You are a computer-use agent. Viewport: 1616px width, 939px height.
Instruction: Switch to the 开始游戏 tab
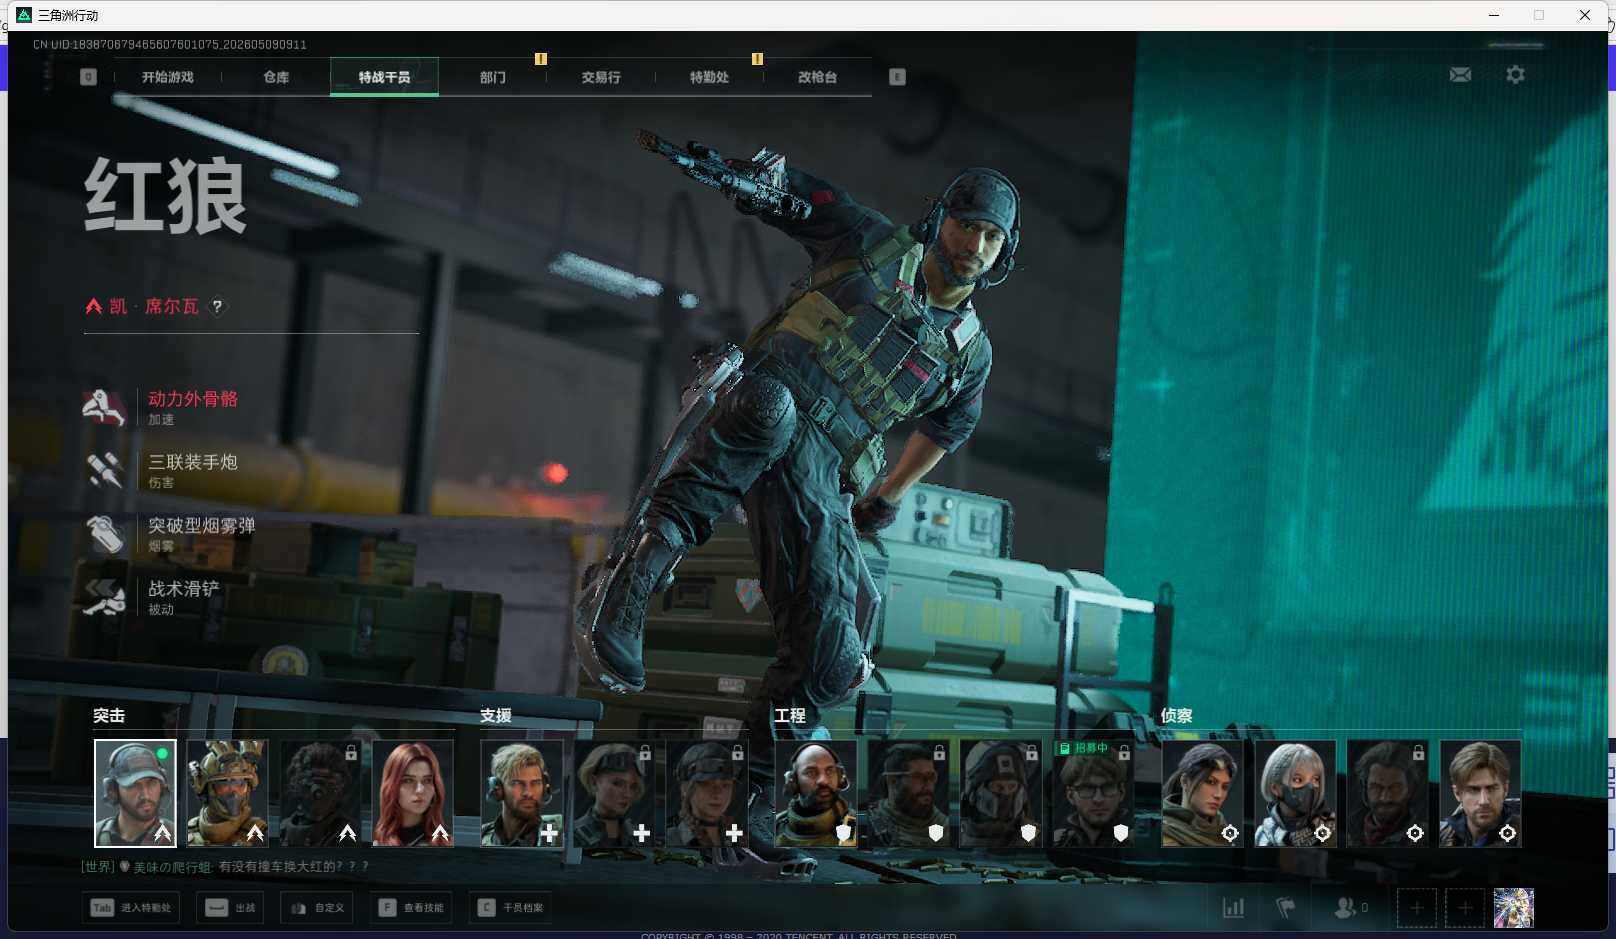tap(167, 77)
